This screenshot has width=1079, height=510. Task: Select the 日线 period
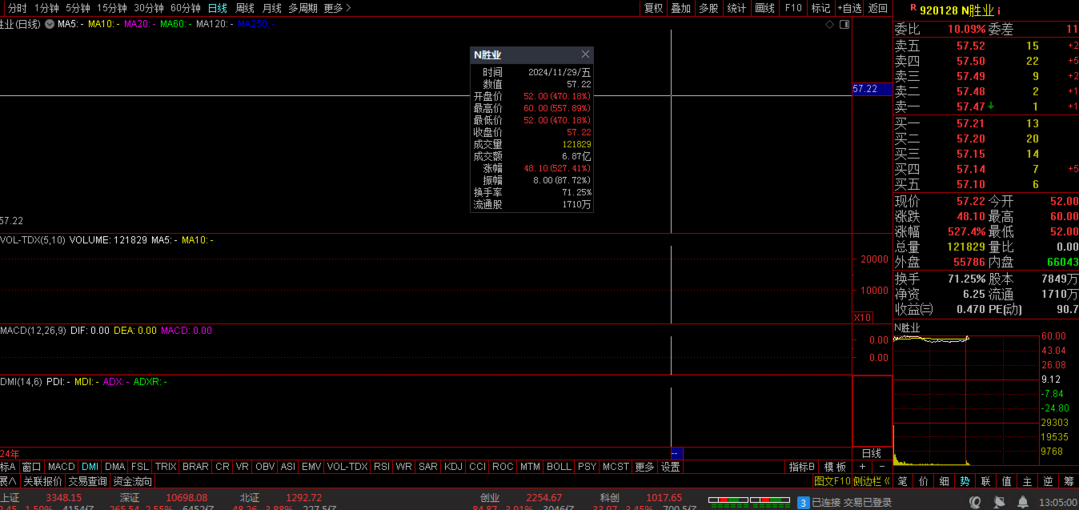(217, 8)
